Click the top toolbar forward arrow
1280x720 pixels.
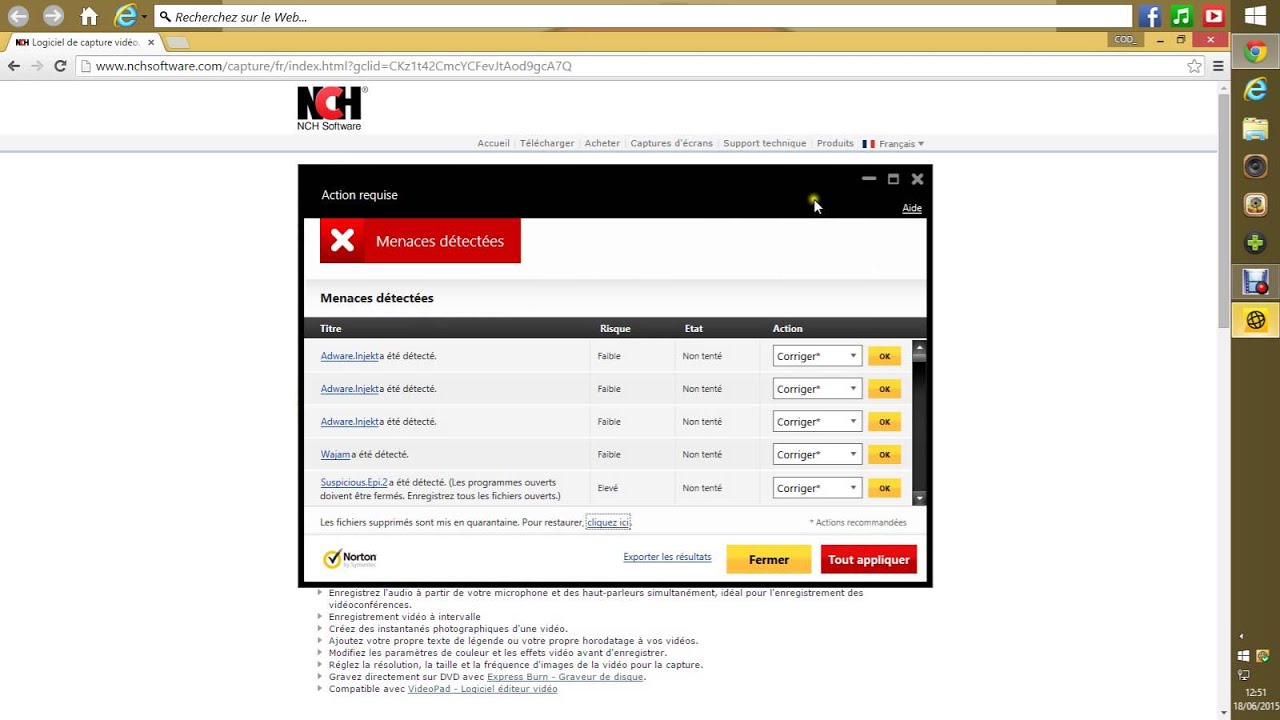pos(53,16)
